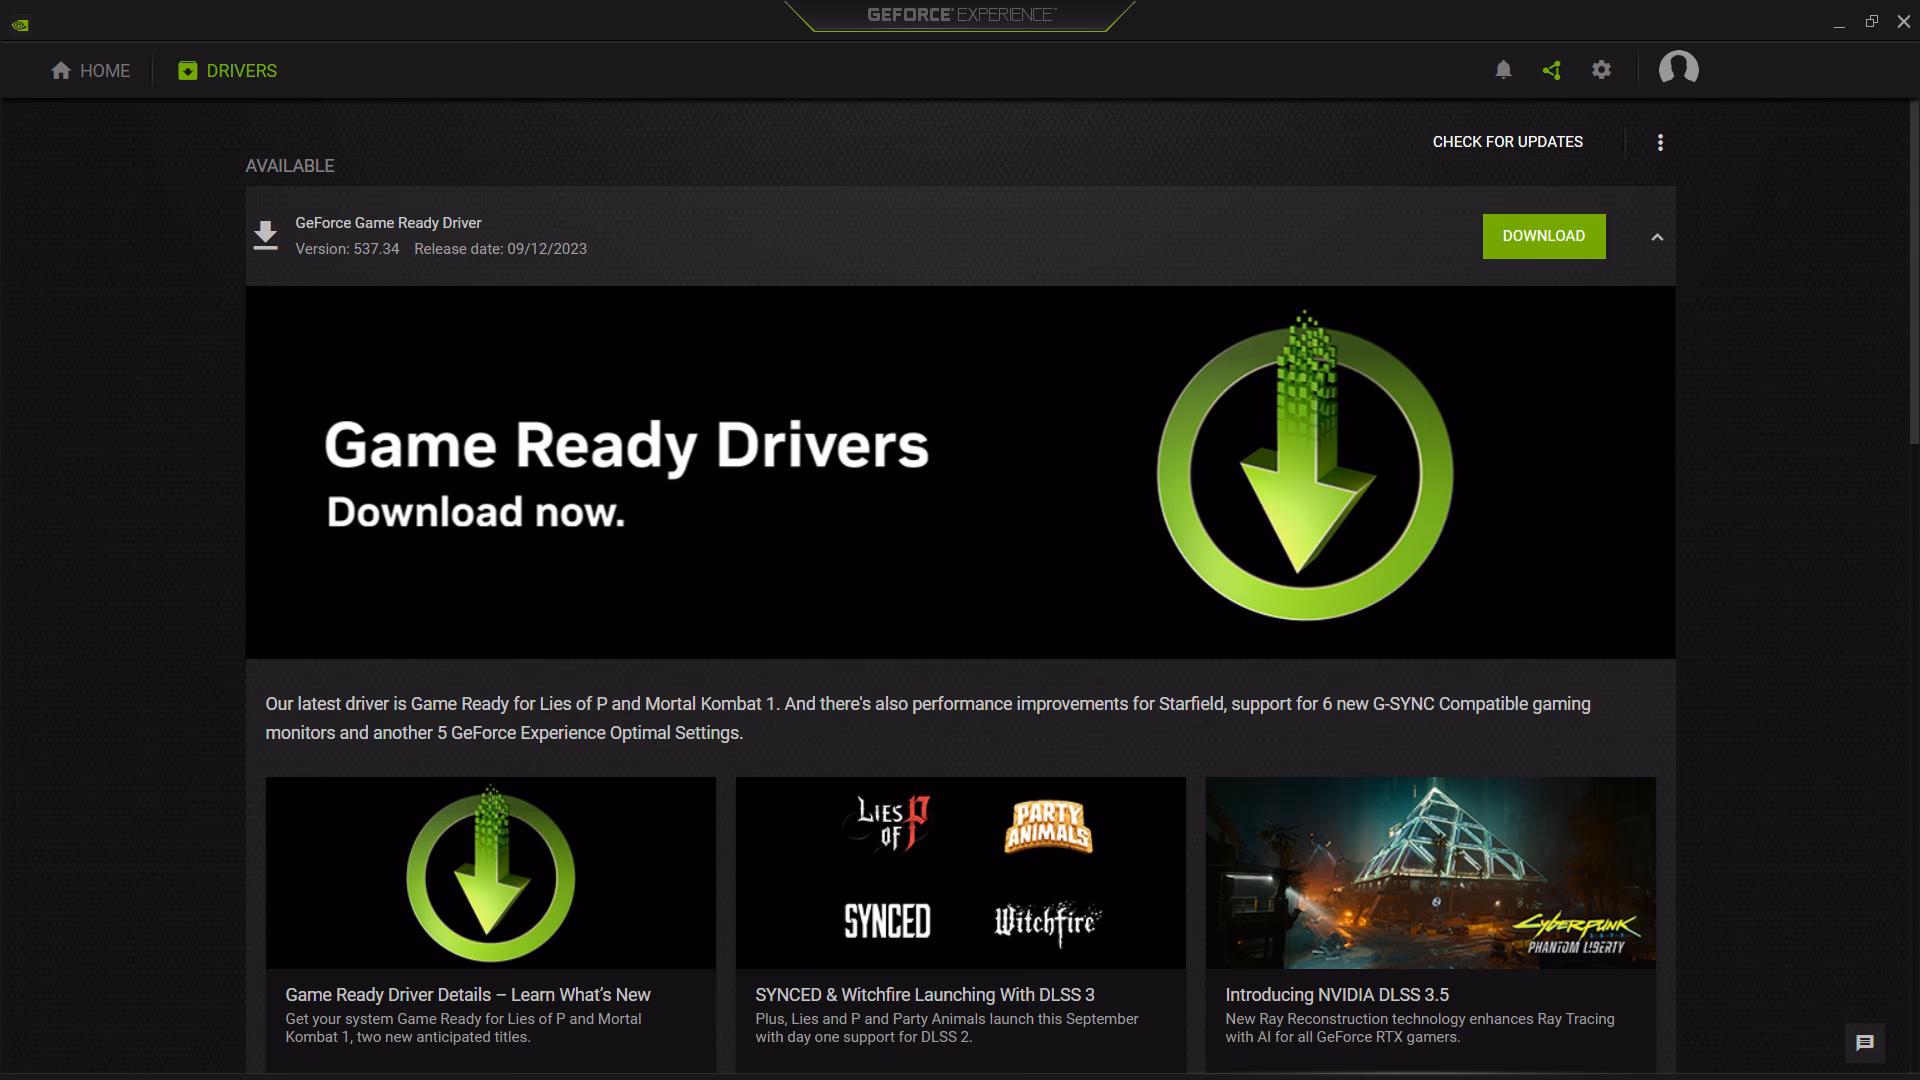Open 'Game Ready Driver Details – Learn What's New' link

pos(468,995)
